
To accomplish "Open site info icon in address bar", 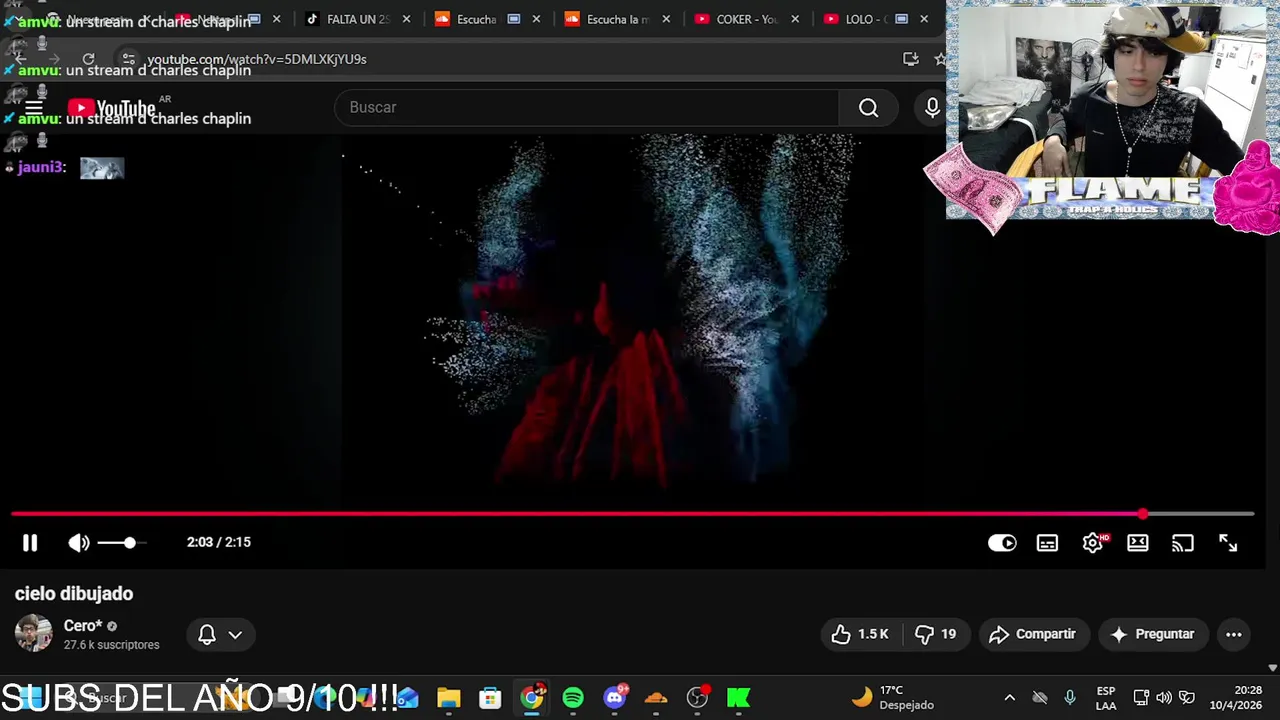I will [128, 59].
